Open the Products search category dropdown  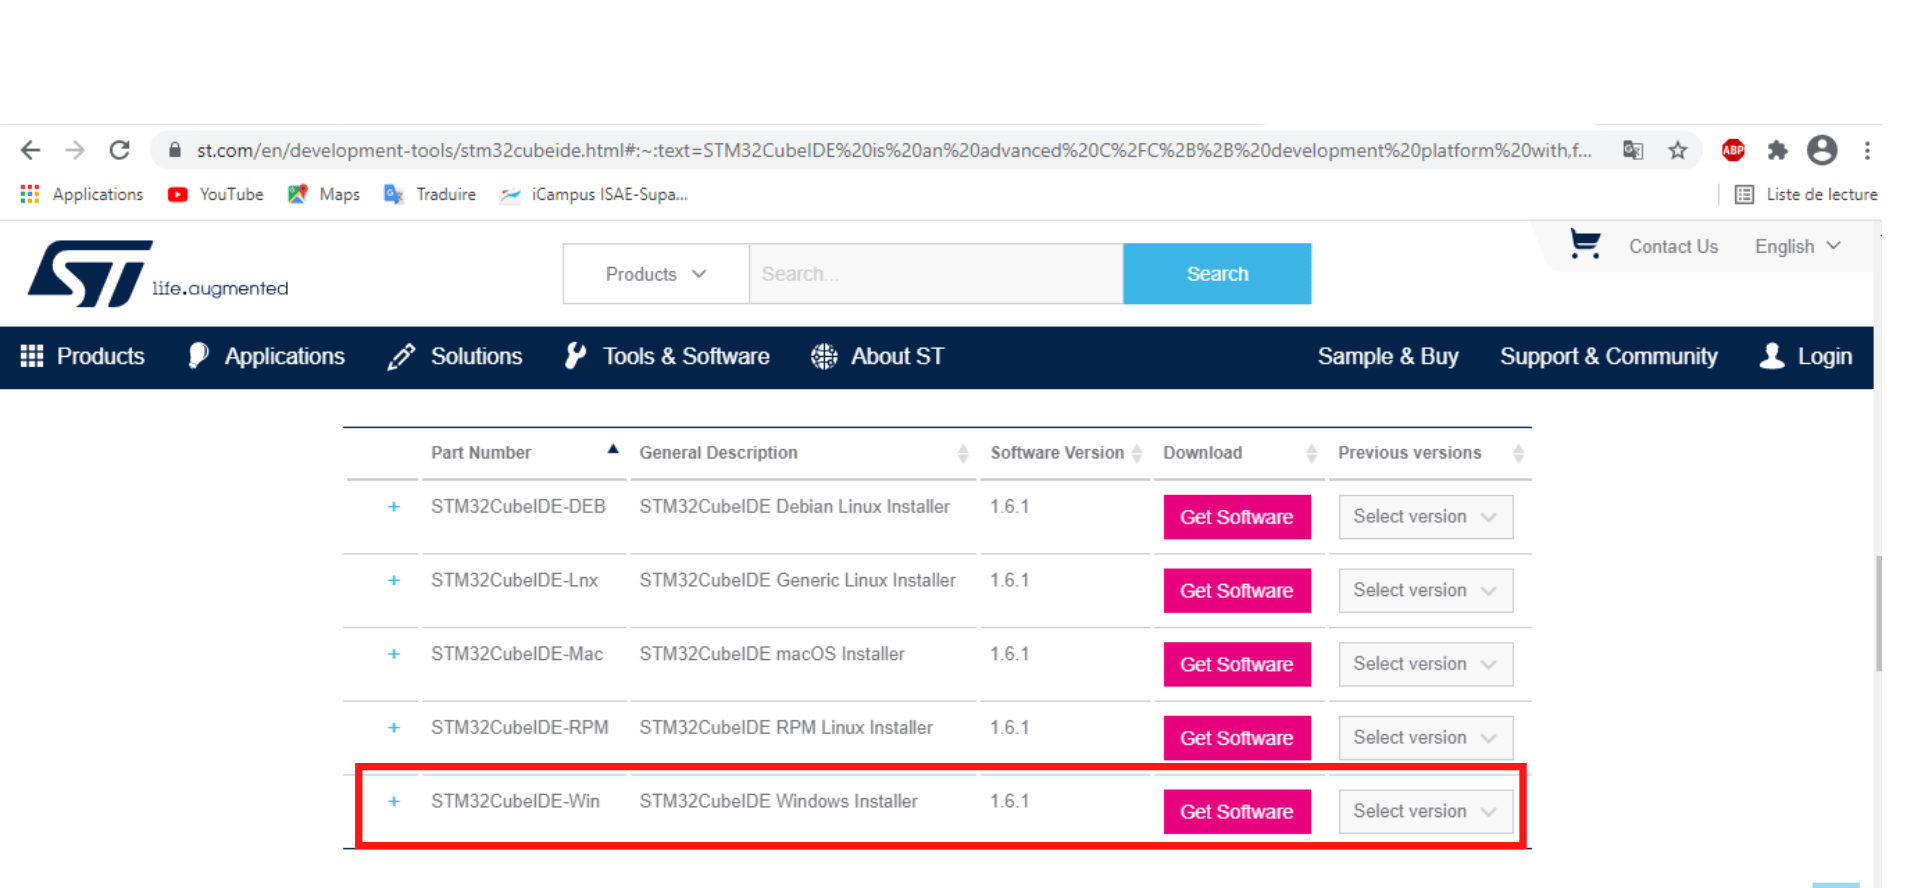coord(656,273)
